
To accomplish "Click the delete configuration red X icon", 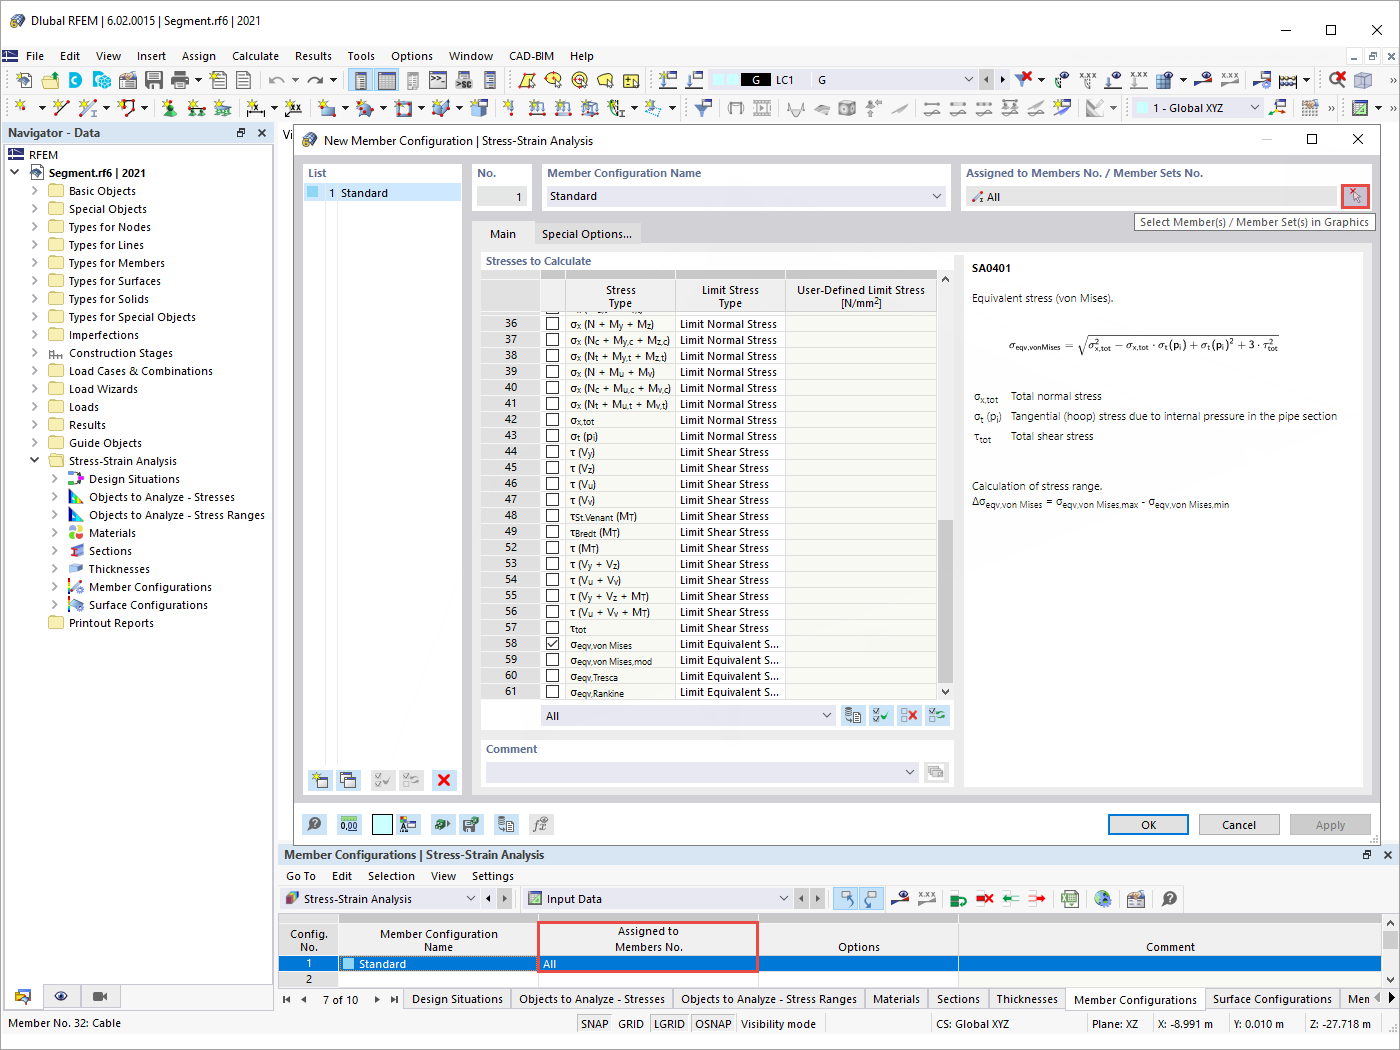I will 444,780.
